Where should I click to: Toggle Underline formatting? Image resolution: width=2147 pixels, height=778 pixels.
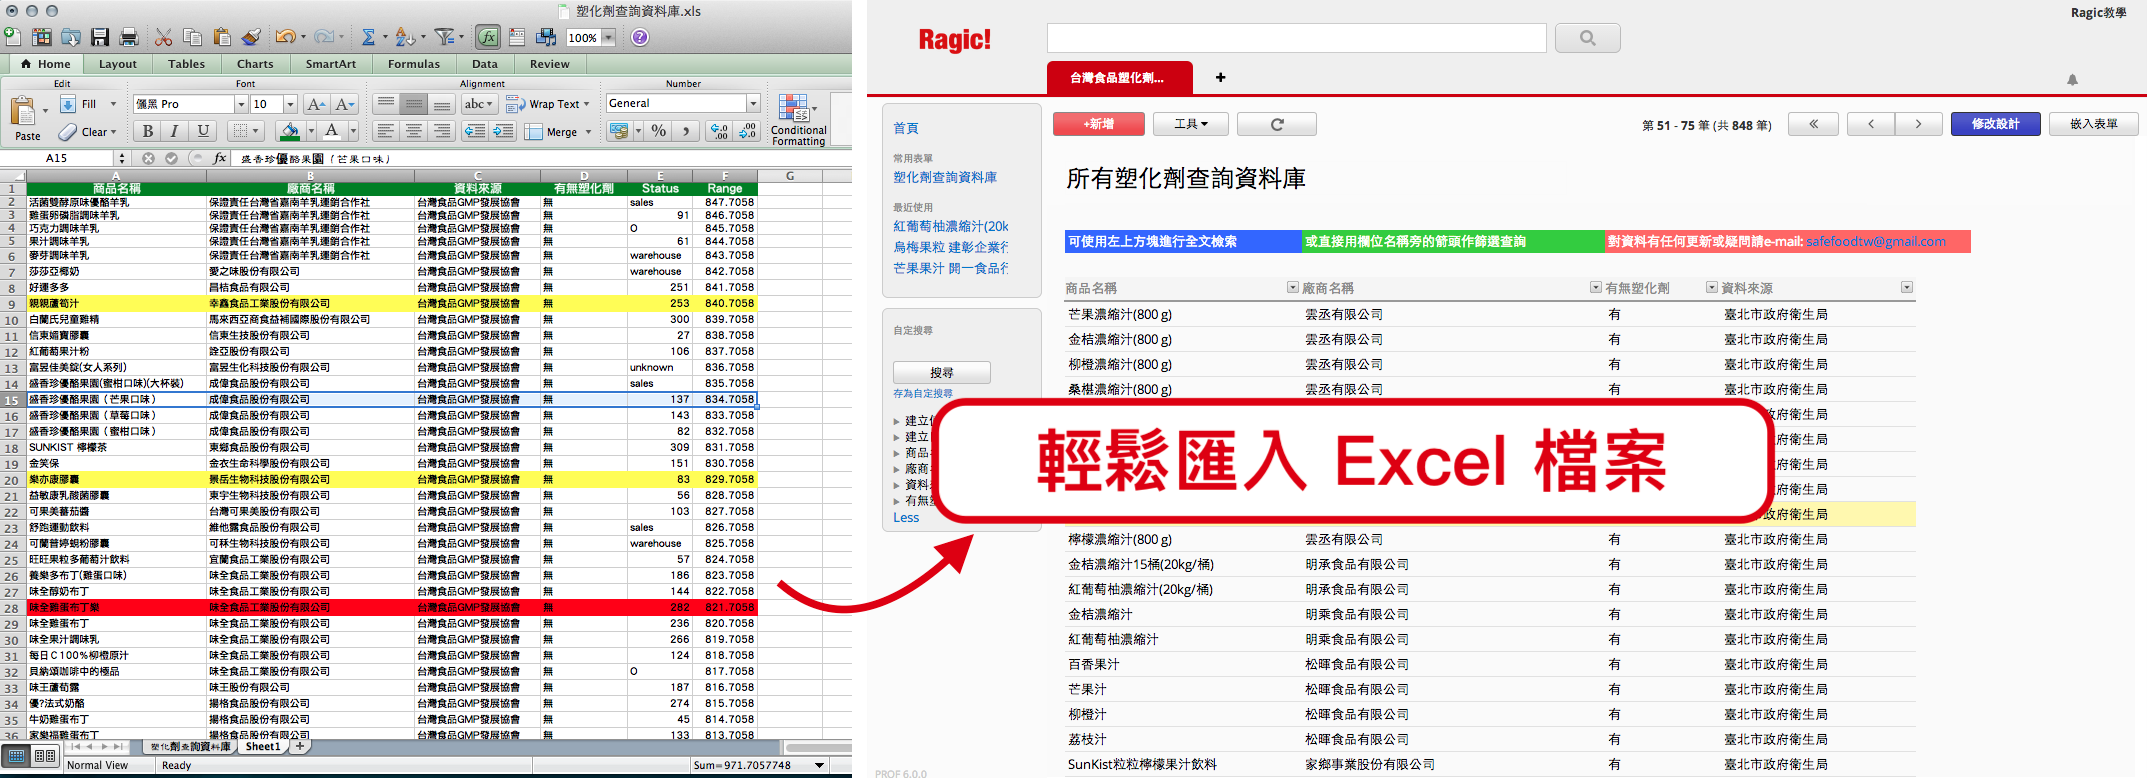coord(203,131)
